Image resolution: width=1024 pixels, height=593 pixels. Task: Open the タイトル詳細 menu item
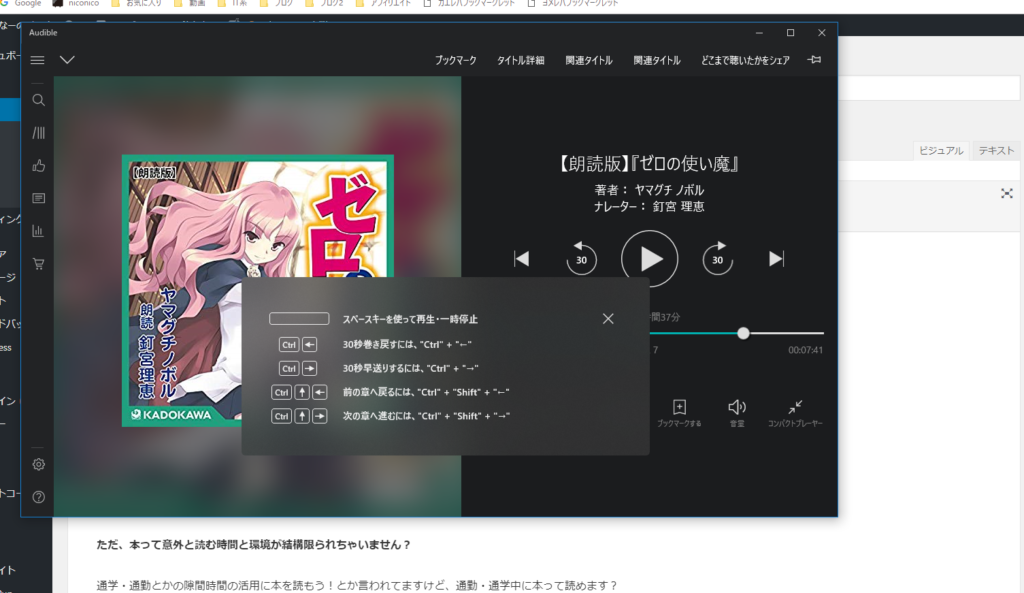click(x=520, y=60)
